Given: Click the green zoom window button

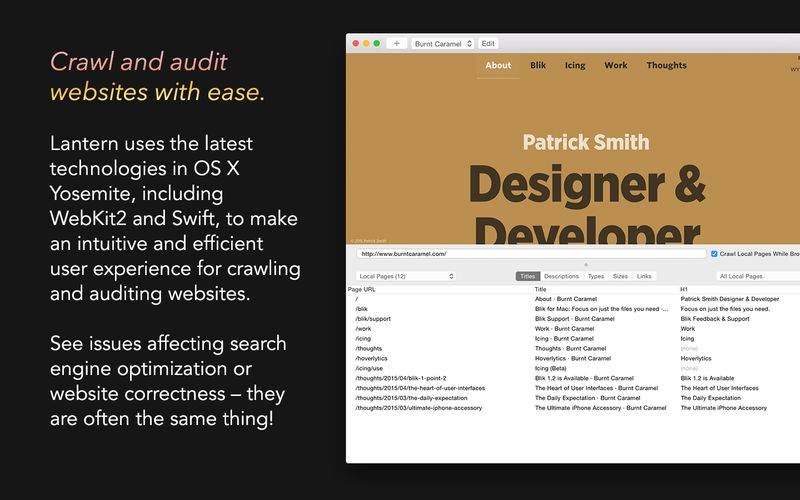Looking at the screenshot, I should coord(377,43).
